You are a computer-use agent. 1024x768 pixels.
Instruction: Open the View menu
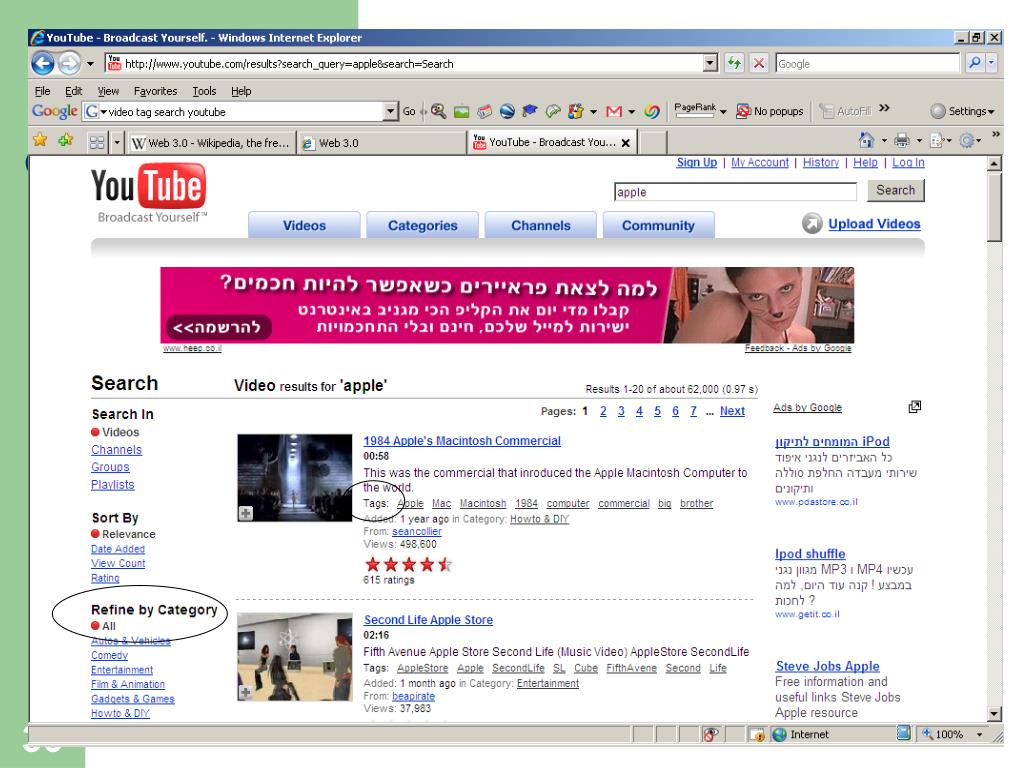pos(108,91)
